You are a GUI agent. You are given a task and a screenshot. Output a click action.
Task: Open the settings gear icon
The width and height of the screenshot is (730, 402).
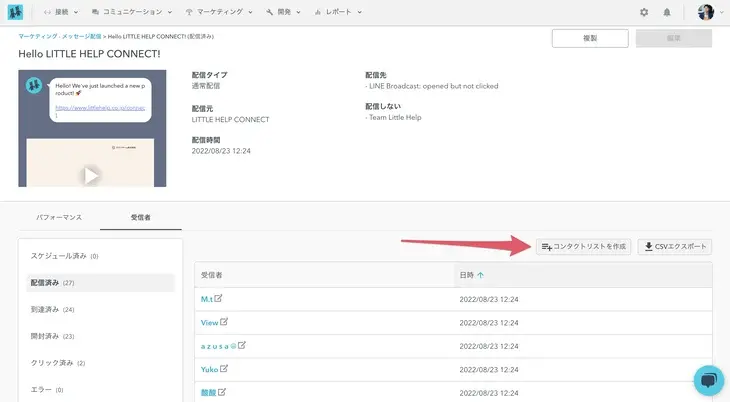(x=644, y=13)
